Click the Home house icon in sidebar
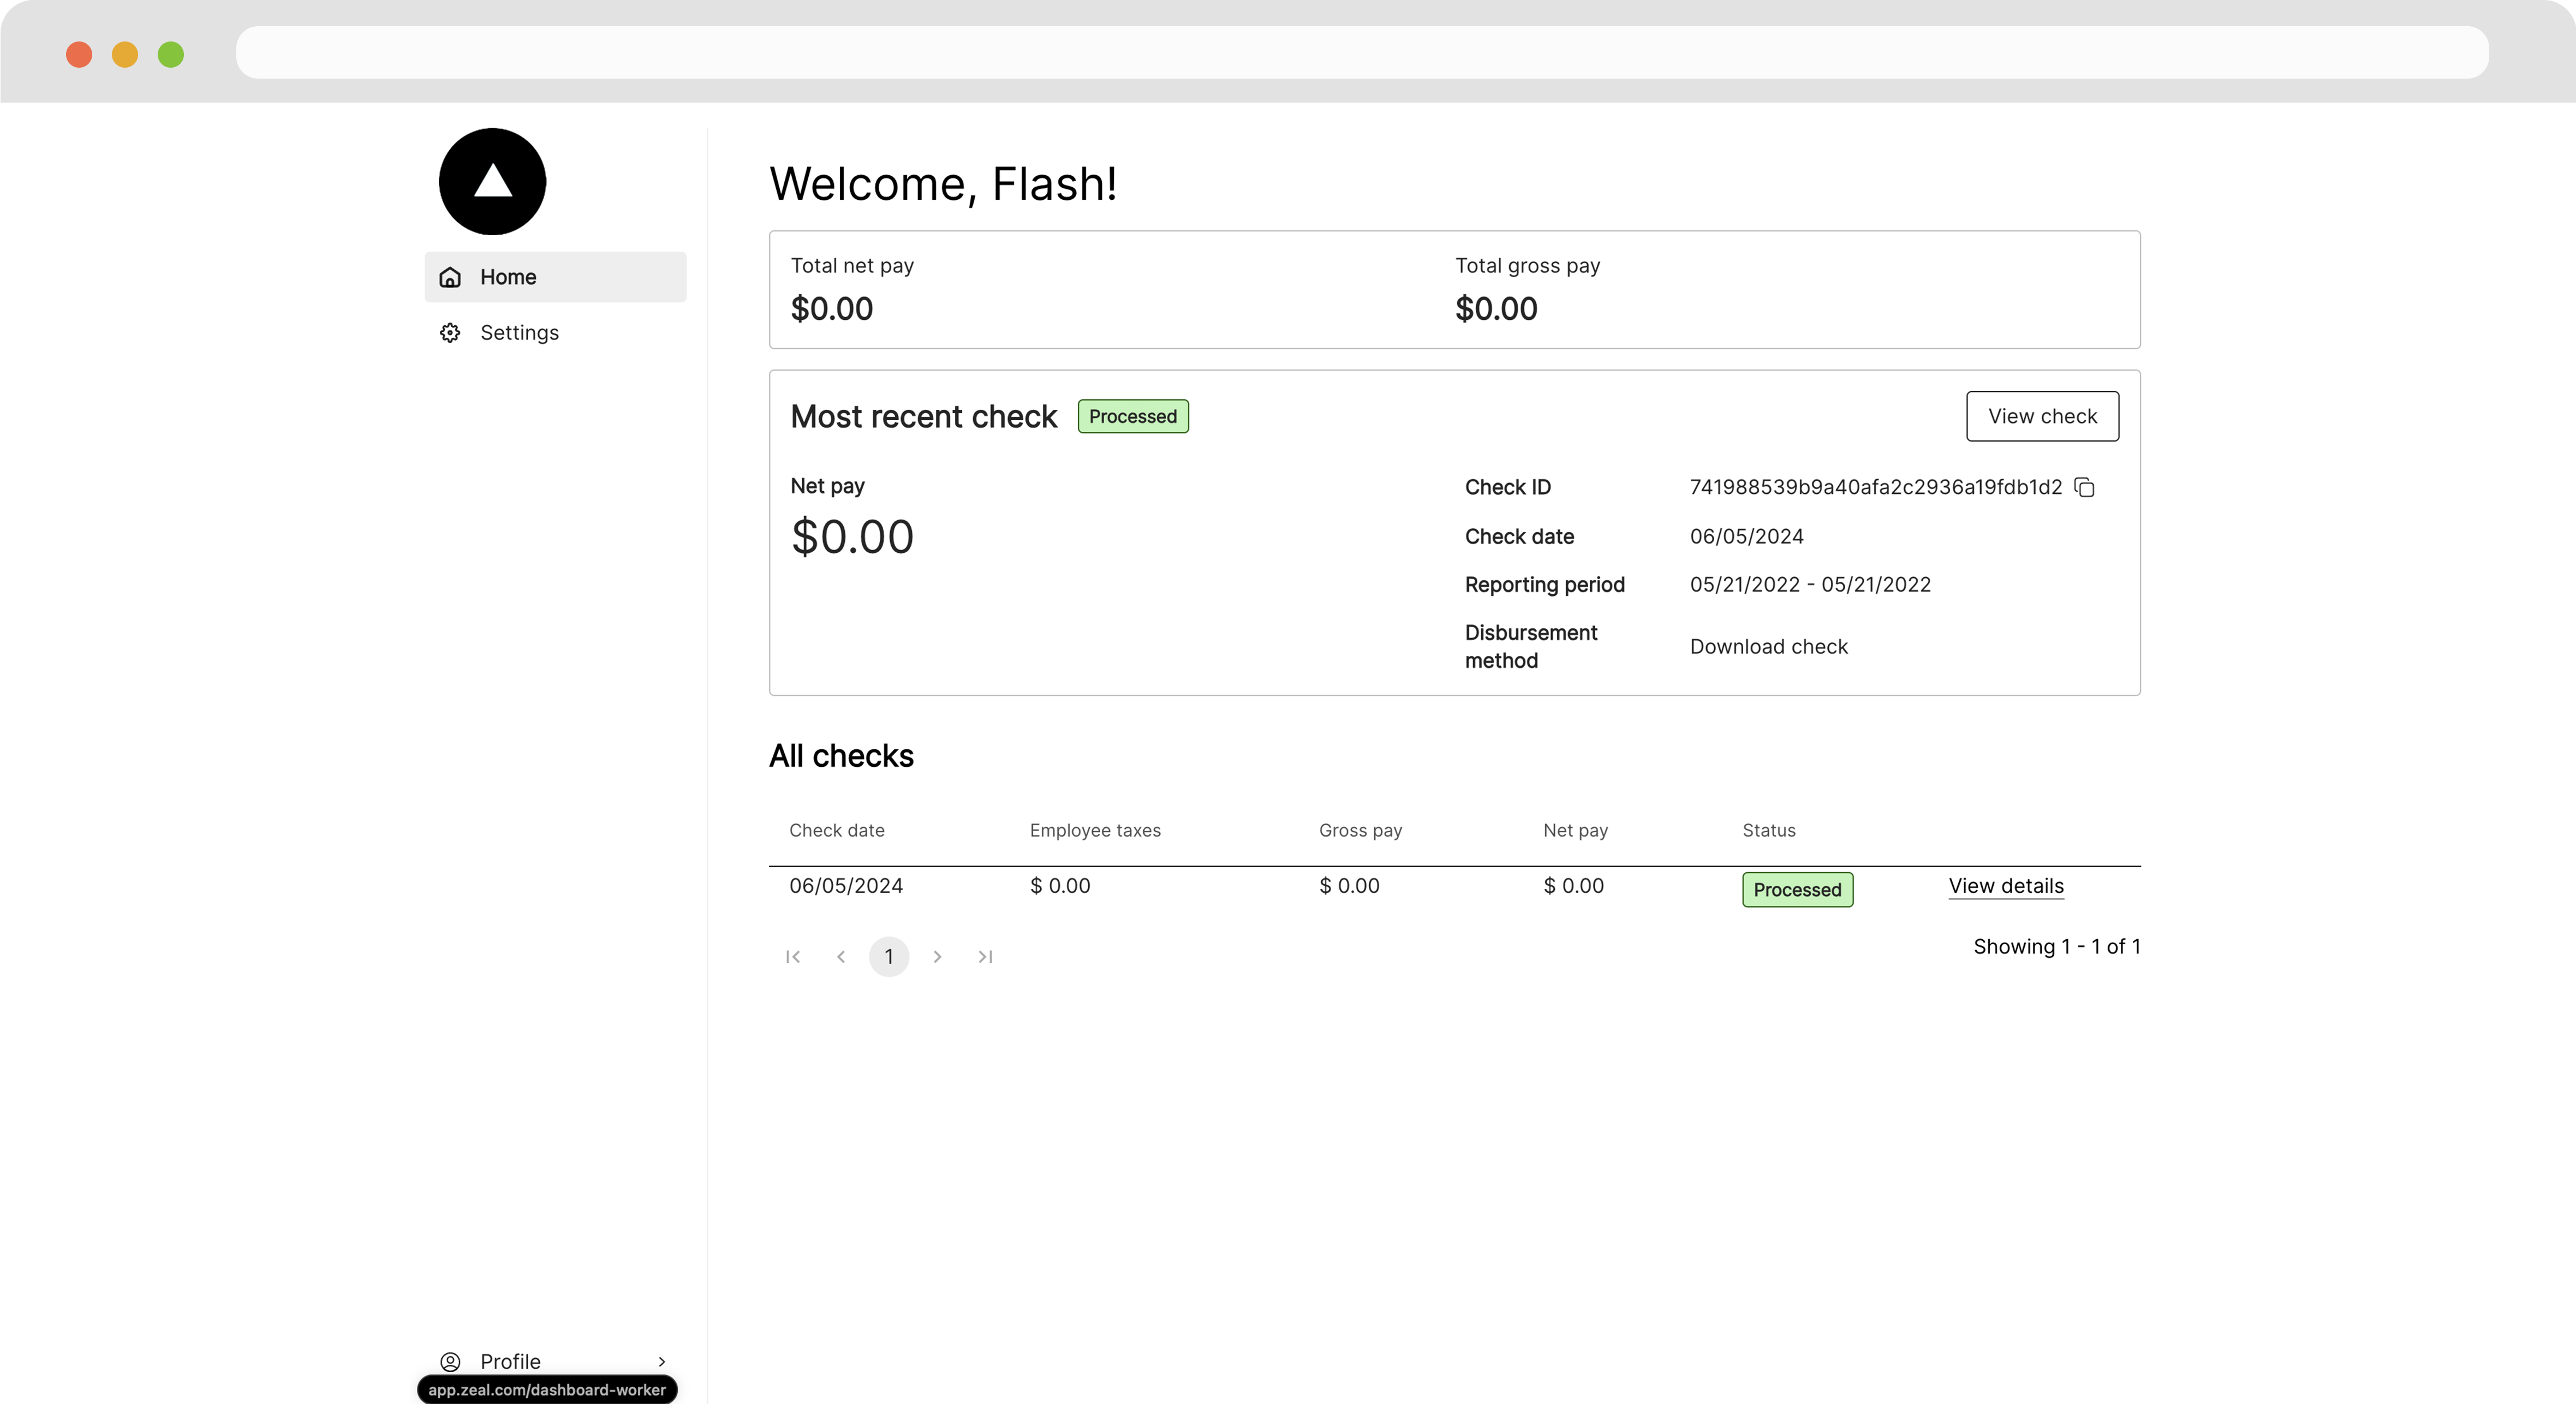The image size is (2576, 1413). click(x=450, y=277)
